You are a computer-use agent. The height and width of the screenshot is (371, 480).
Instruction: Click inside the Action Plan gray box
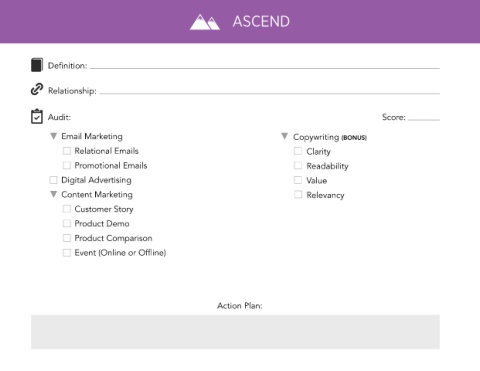(x=235, y=332)
